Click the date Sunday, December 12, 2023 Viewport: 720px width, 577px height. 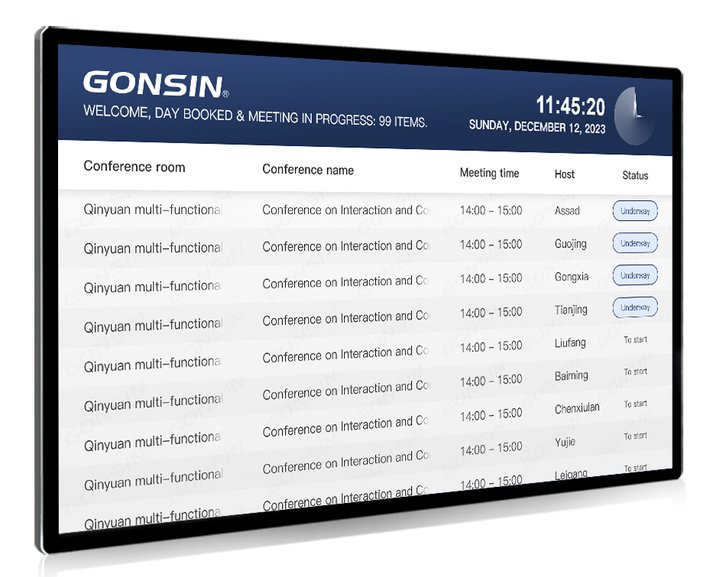pyautogui.click(x=537, y=127)
